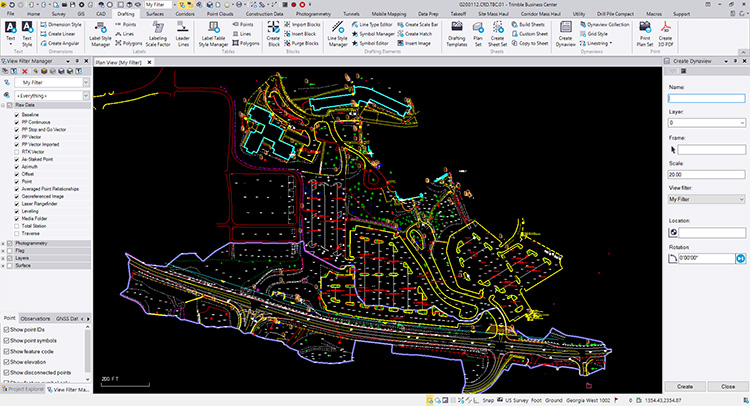Open Drafting Templates

(457, 34)
